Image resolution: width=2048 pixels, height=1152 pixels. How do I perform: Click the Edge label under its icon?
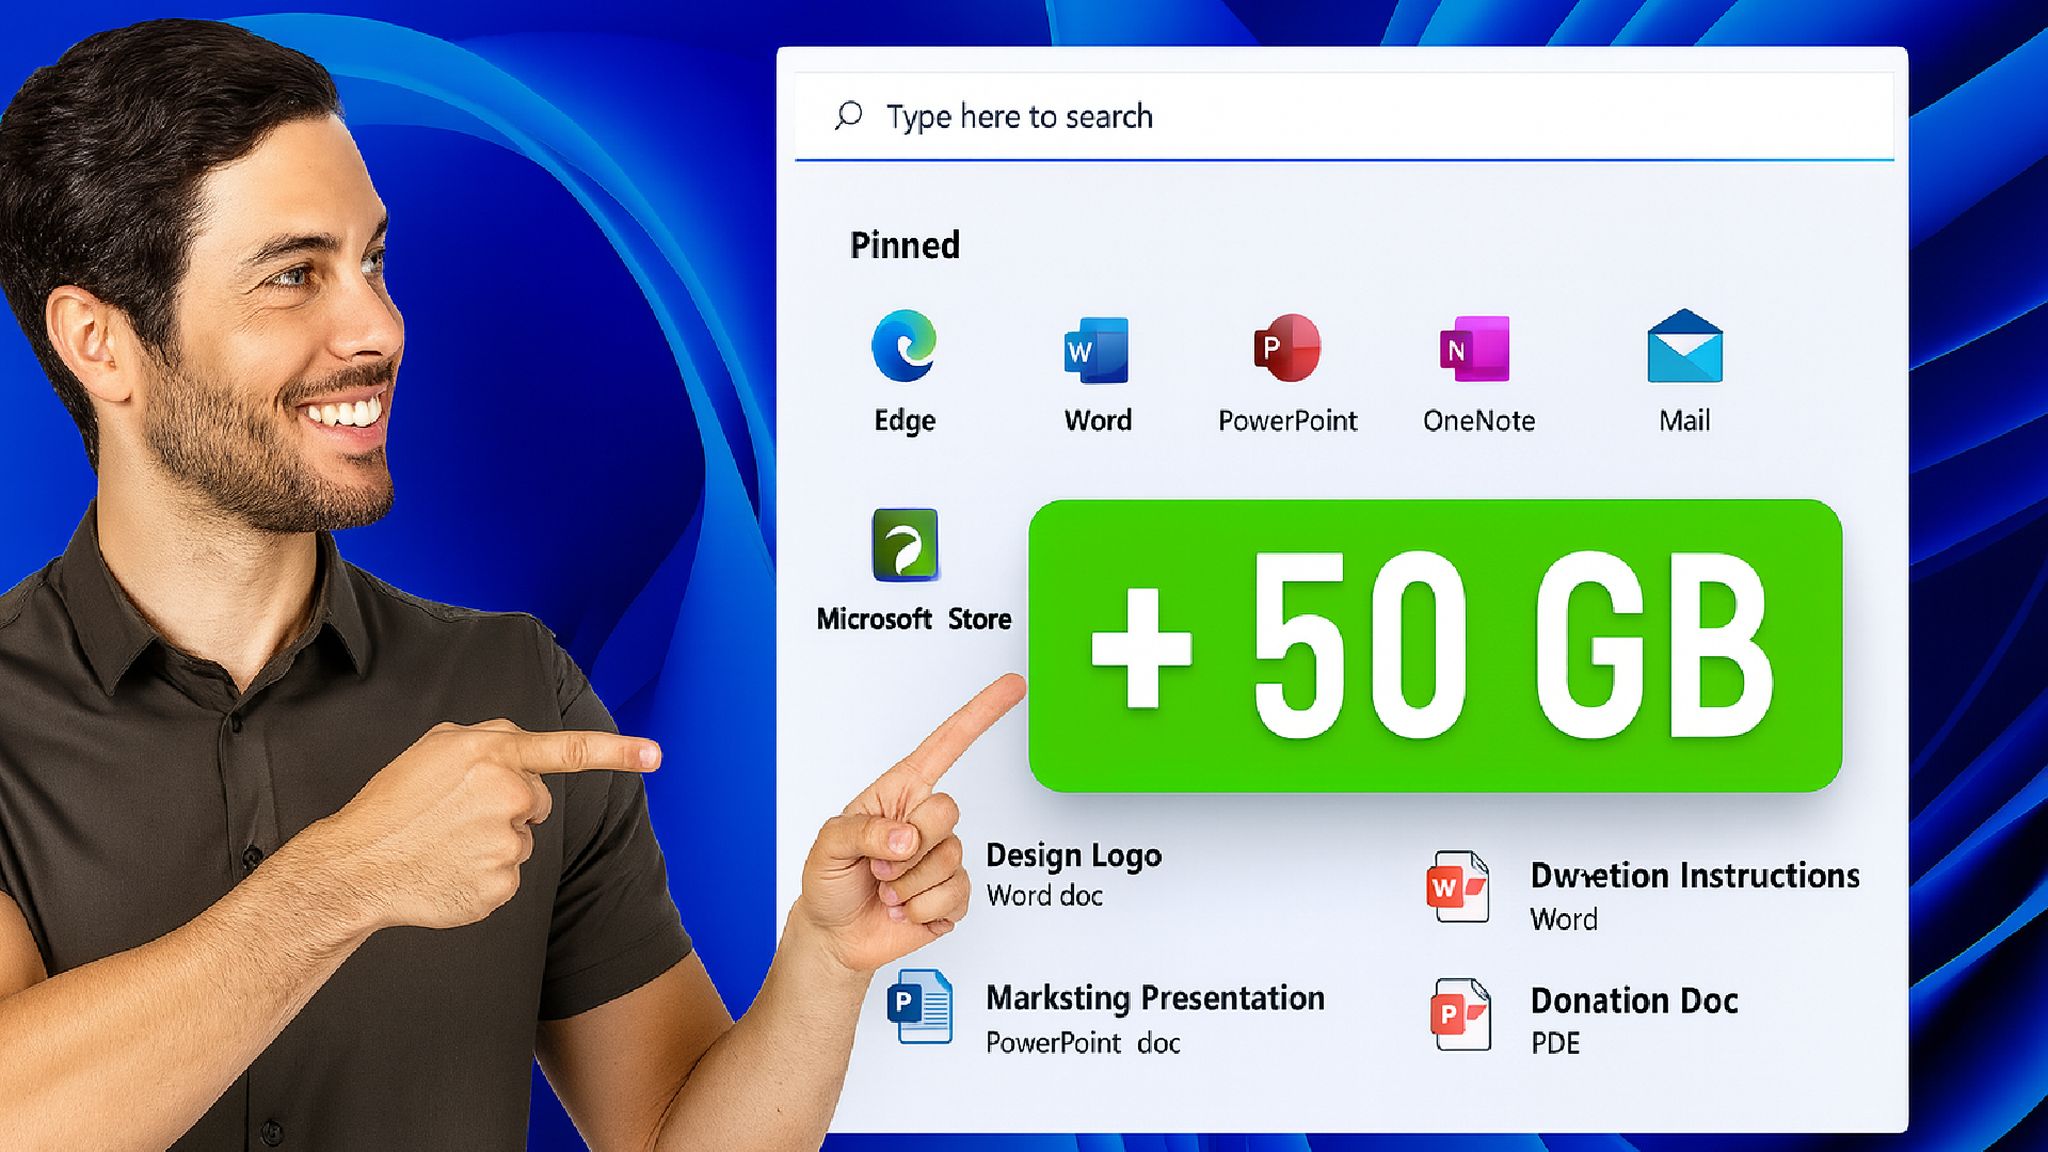(x=903, y=421)
